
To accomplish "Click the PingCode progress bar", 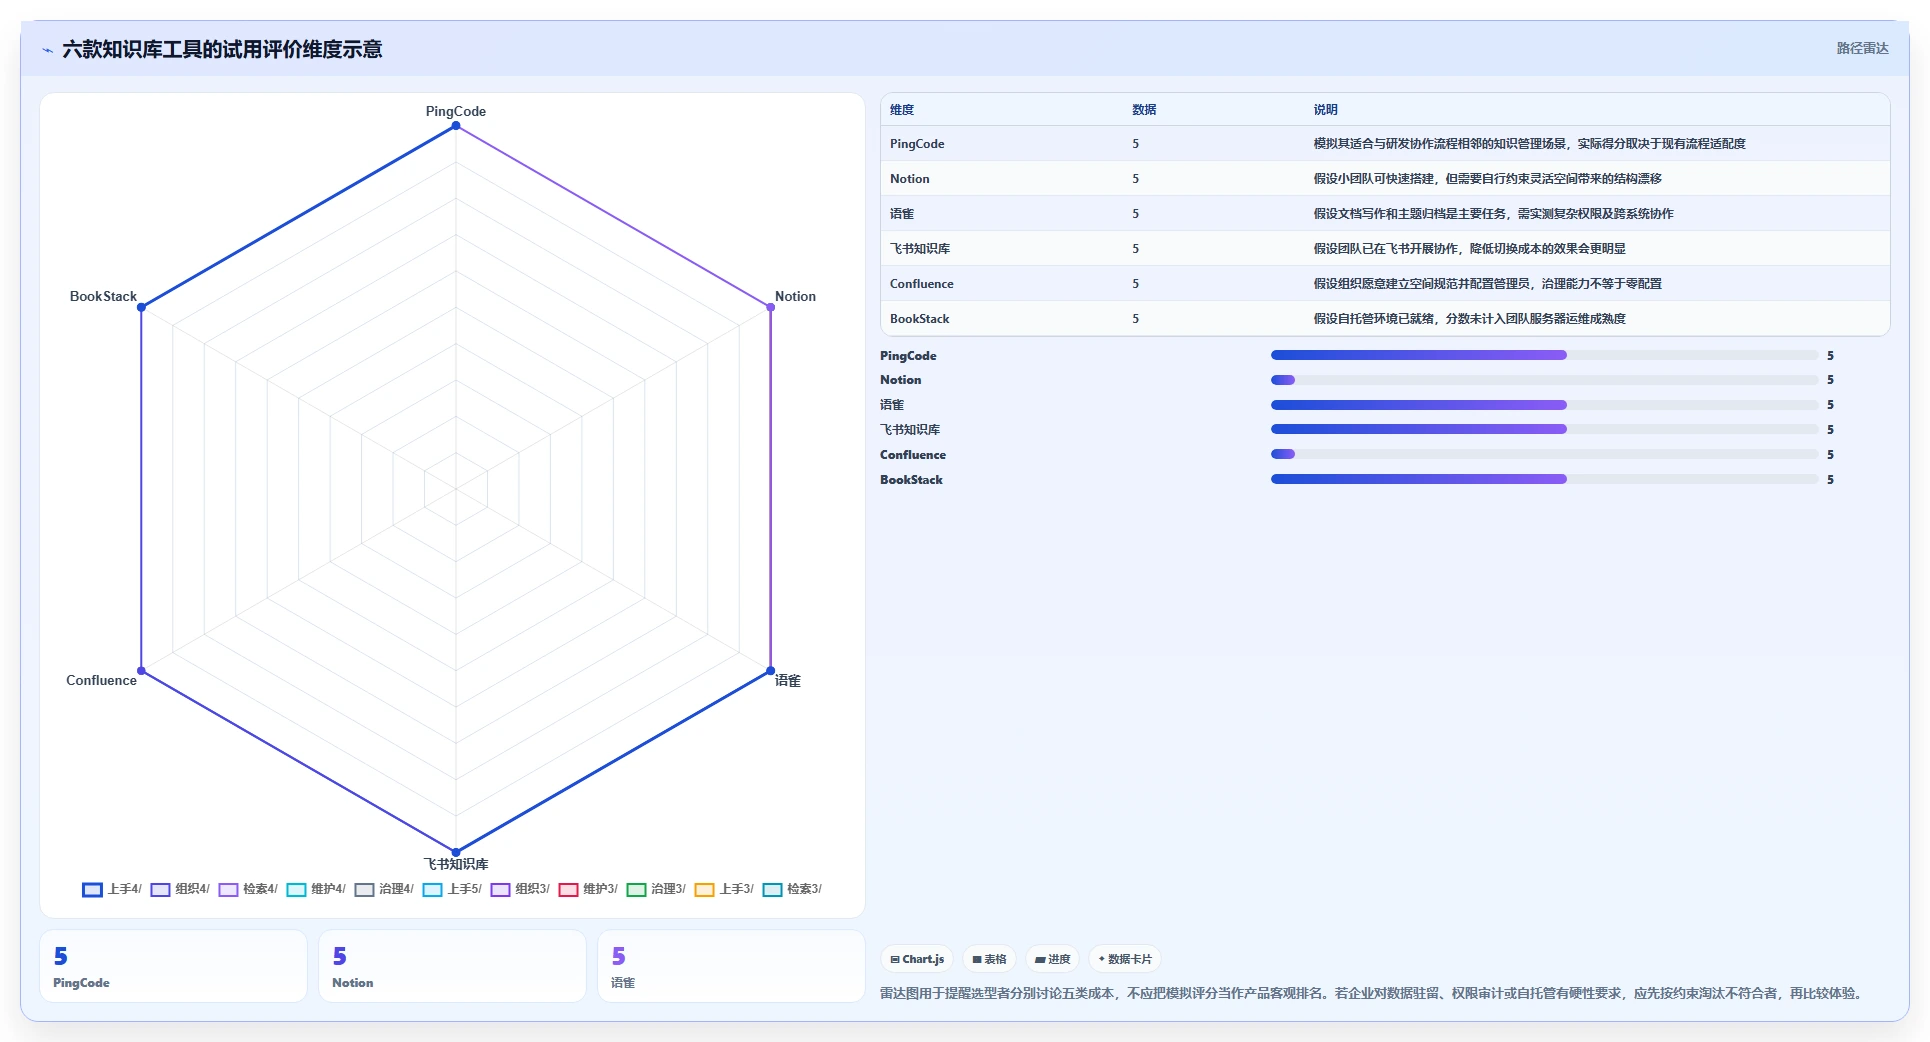I will pos(1544,355).
